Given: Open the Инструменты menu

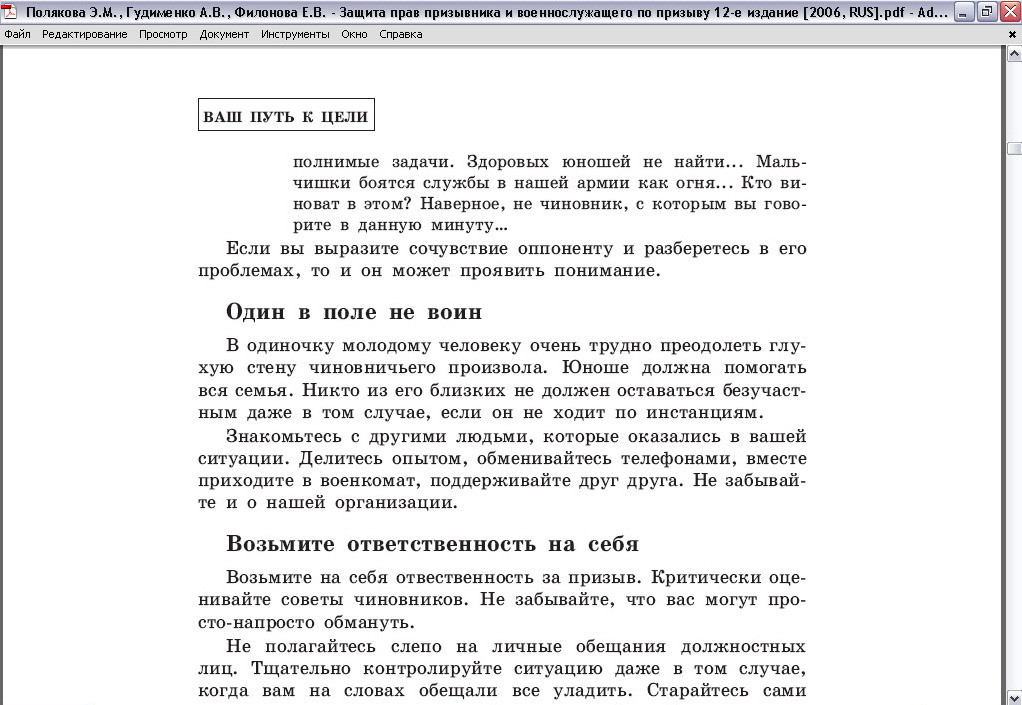Looking at the screenshot, I should pyautogui.click(x=295, y=35).
